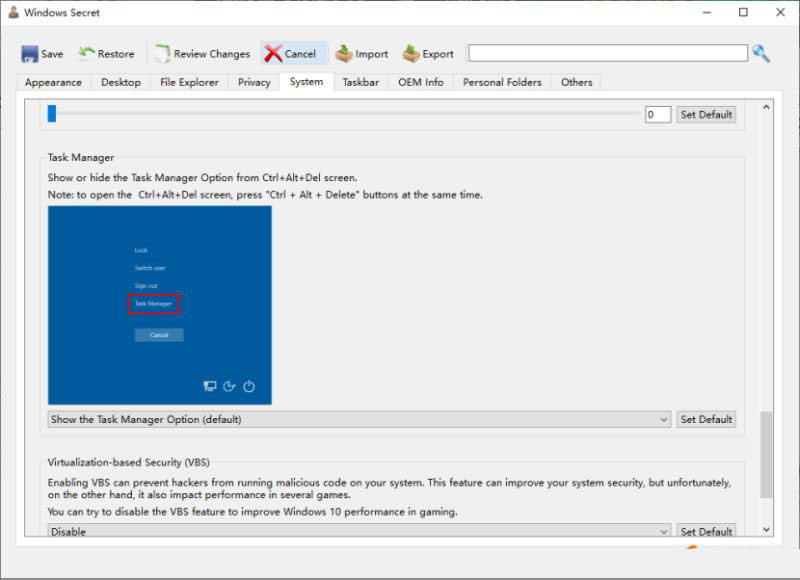Open the Show the Task Manager Option dropdown
This screenshot has width=800, height=580.
click(359, 419)
